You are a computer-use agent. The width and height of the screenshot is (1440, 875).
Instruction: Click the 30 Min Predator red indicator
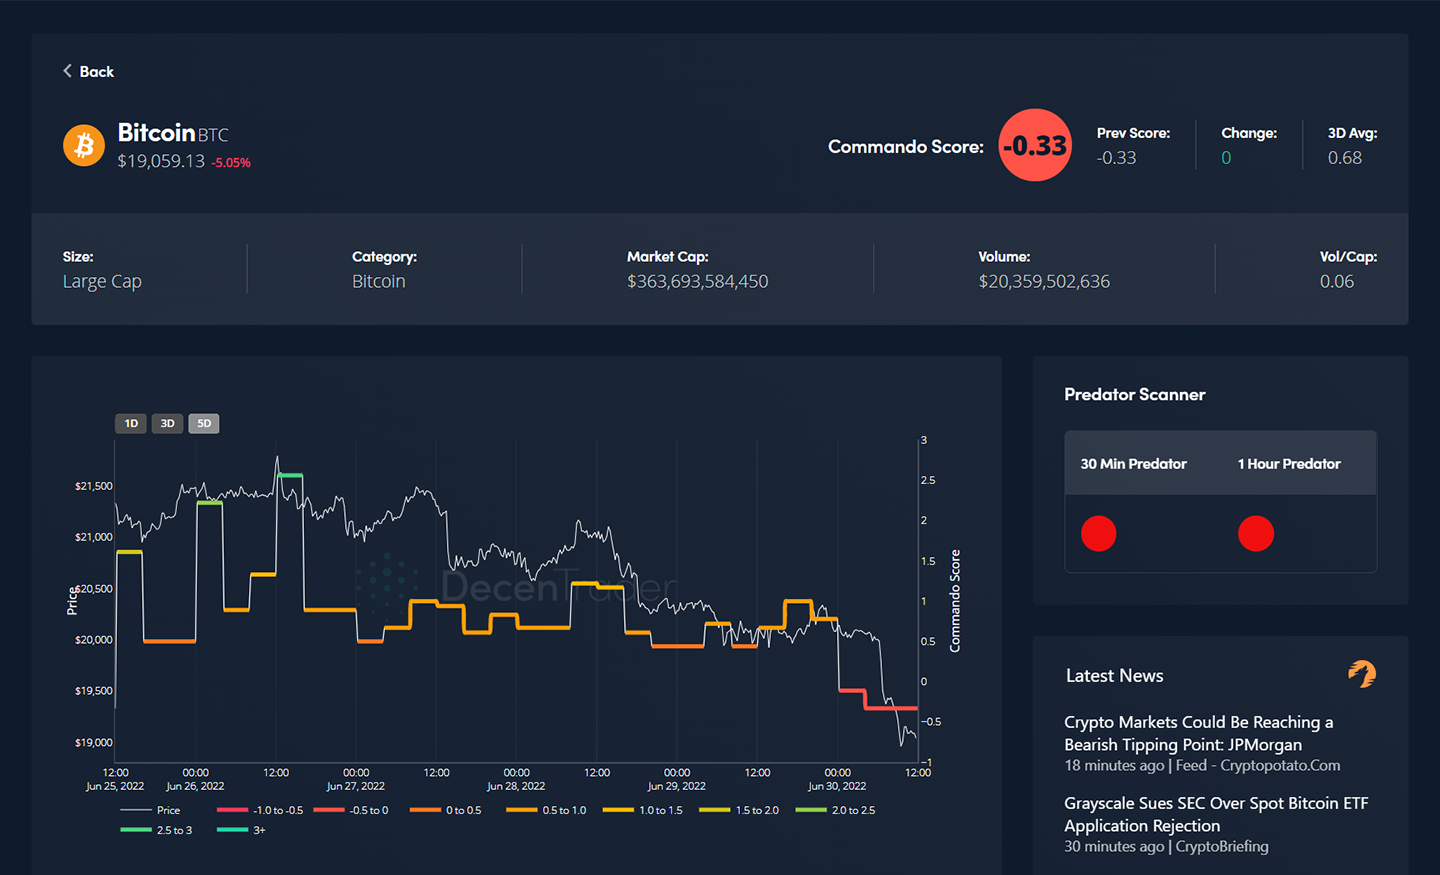1098,533
